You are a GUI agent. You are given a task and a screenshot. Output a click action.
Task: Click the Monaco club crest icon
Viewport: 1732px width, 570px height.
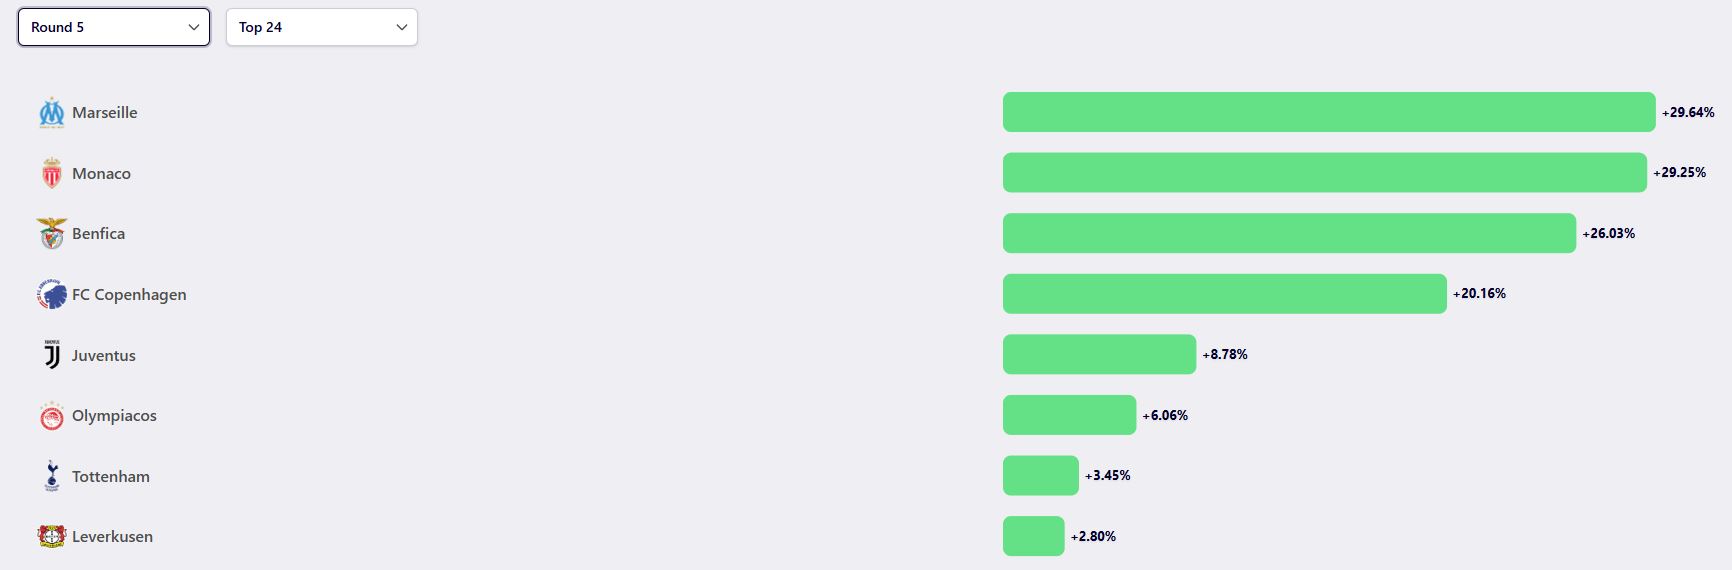51,174
